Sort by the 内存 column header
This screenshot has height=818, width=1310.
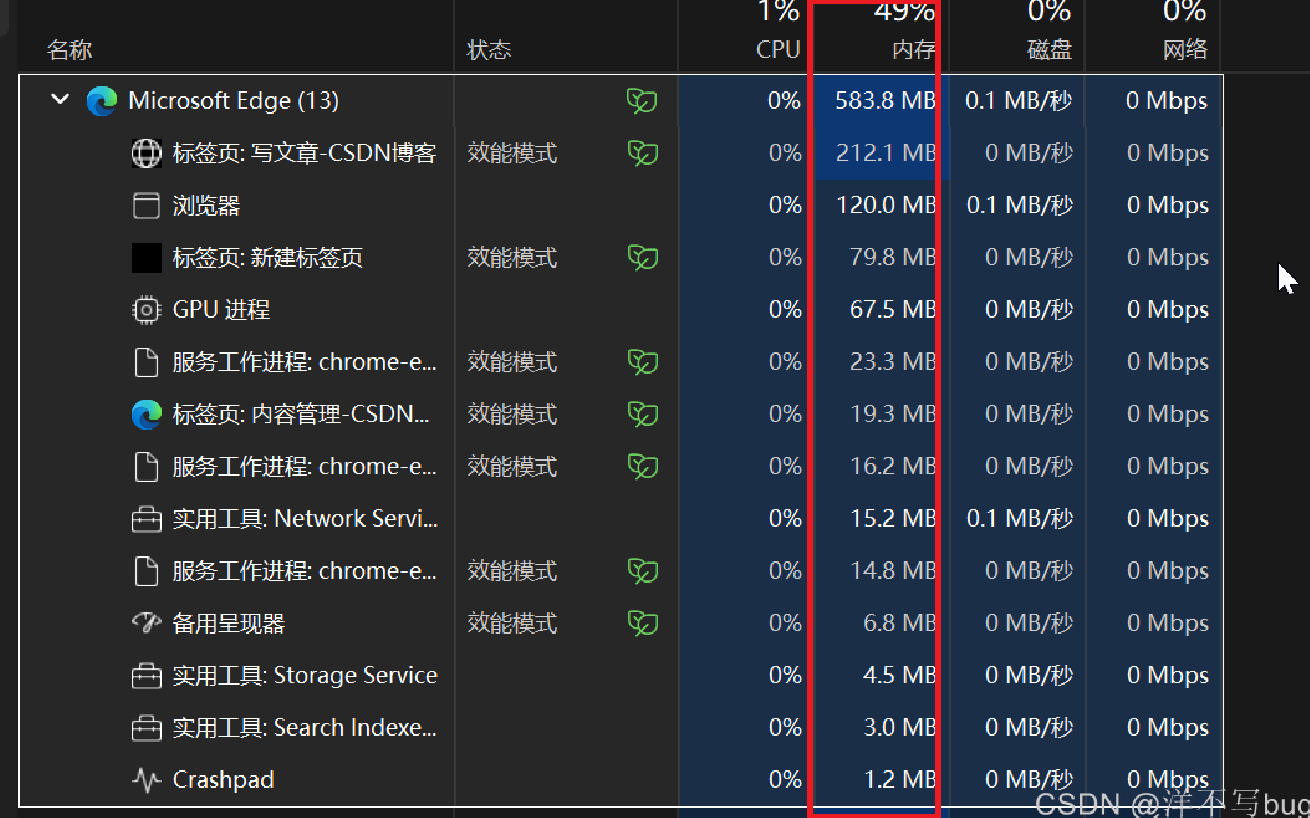point(913,50)
